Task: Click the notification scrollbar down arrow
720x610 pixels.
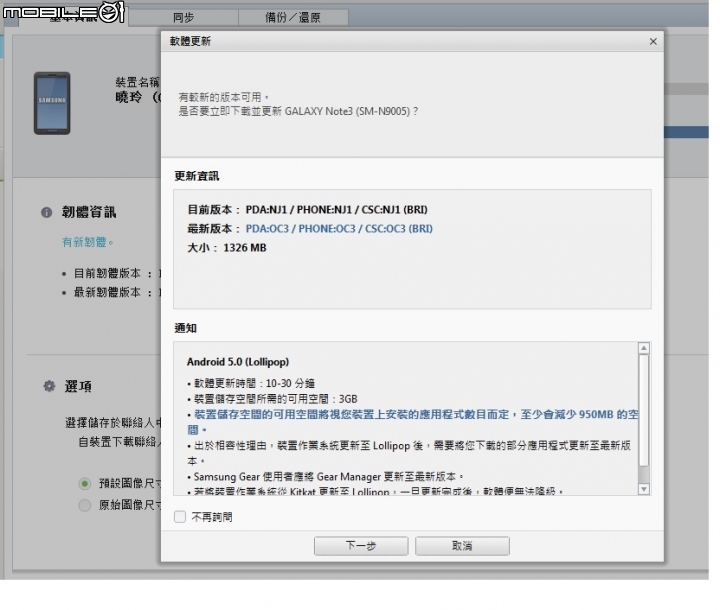Action: (644, 489)
